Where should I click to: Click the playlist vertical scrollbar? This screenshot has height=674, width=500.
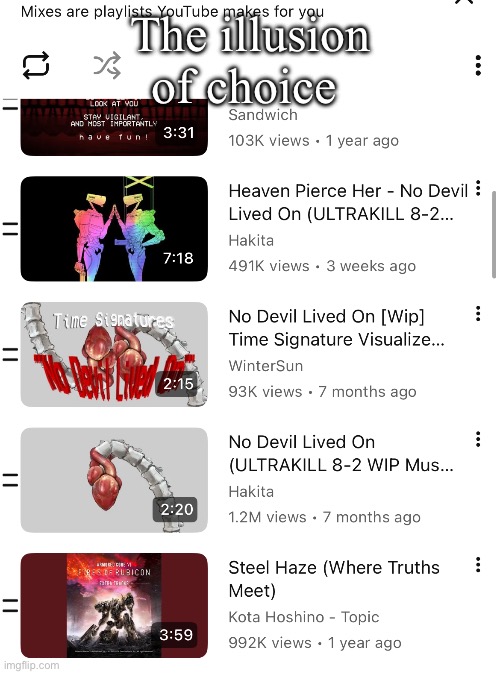(x=494, y=235)
